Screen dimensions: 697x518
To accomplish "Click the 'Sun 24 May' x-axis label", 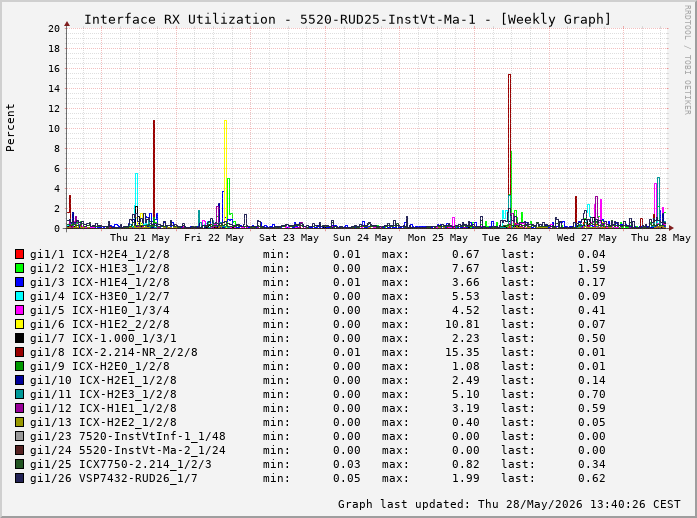I will click(363, 238).
